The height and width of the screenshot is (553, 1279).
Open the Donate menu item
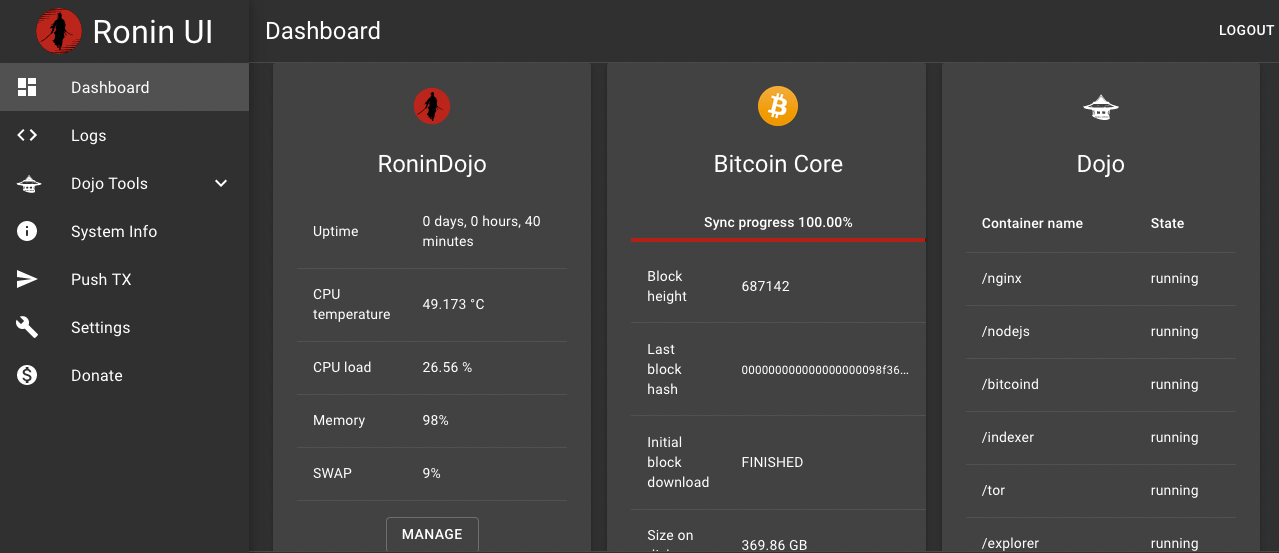coord(124,375)
